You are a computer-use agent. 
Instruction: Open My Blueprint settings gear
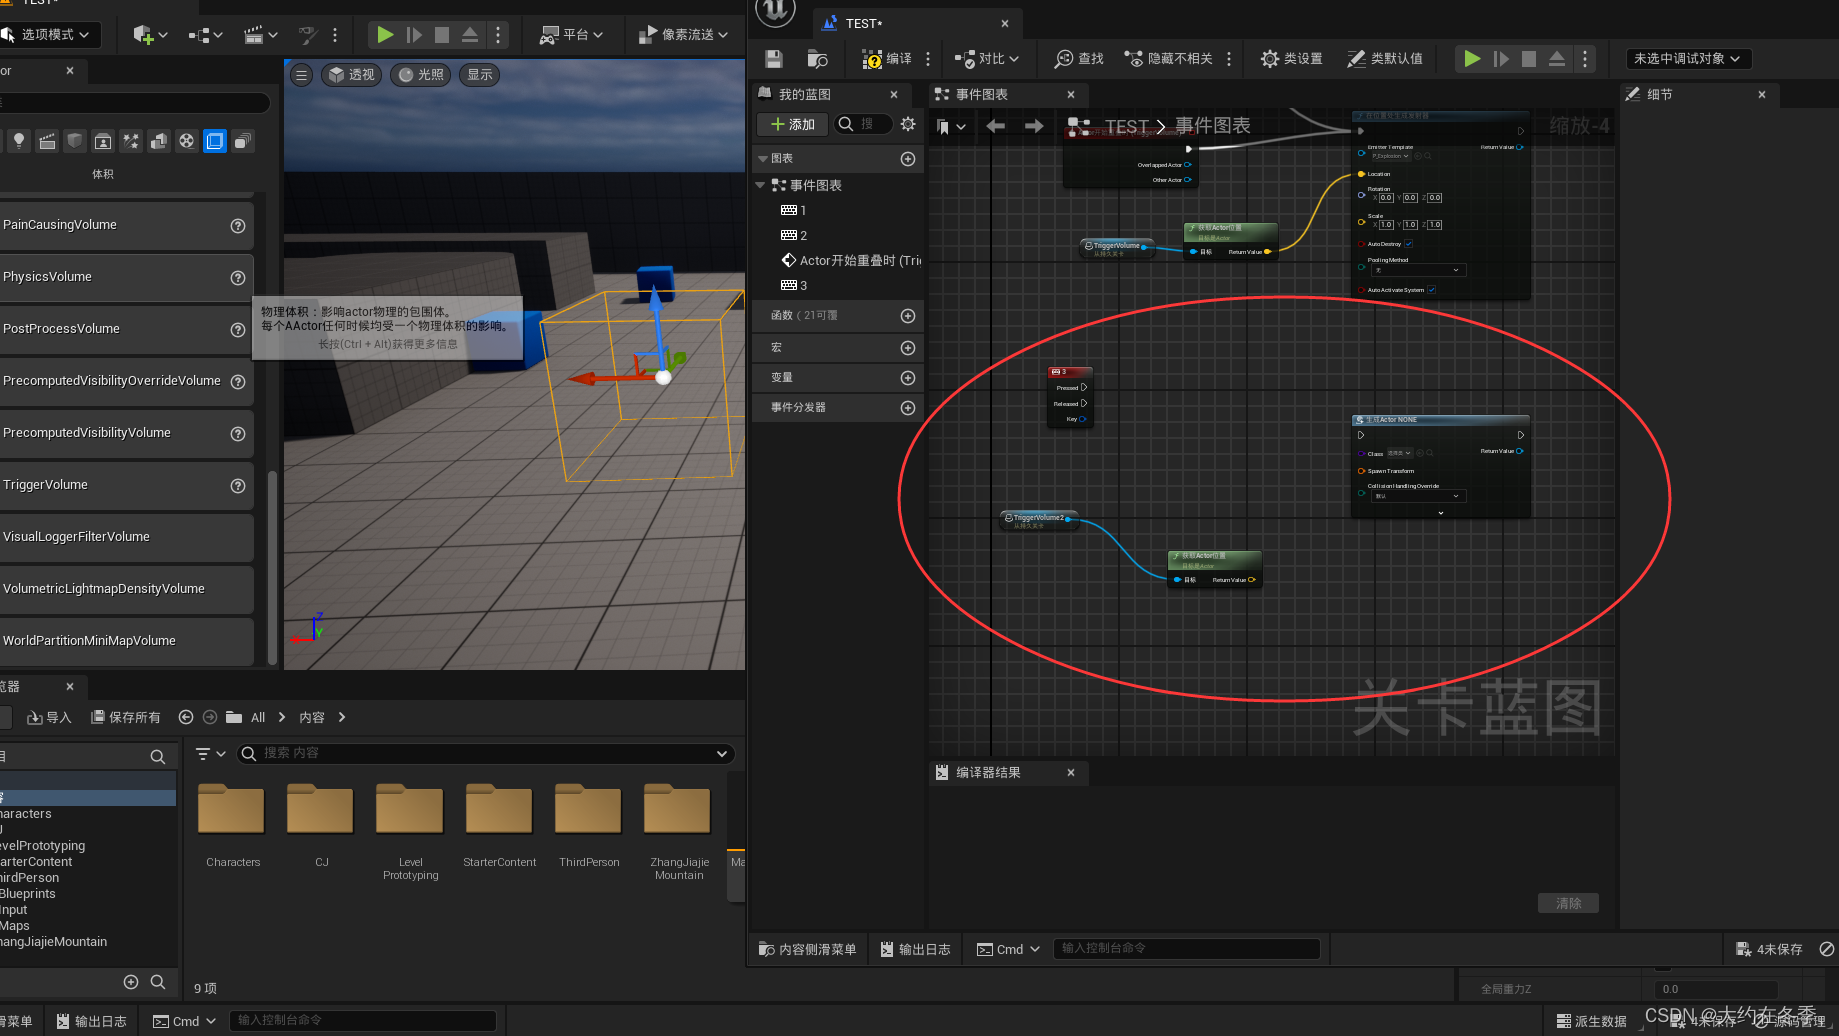click(908, 124)
